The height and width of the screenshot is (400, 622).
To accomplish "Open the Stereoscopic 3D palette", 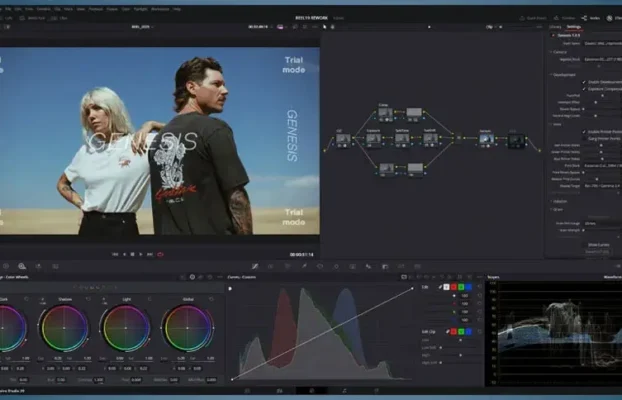I will click(417, 266).
